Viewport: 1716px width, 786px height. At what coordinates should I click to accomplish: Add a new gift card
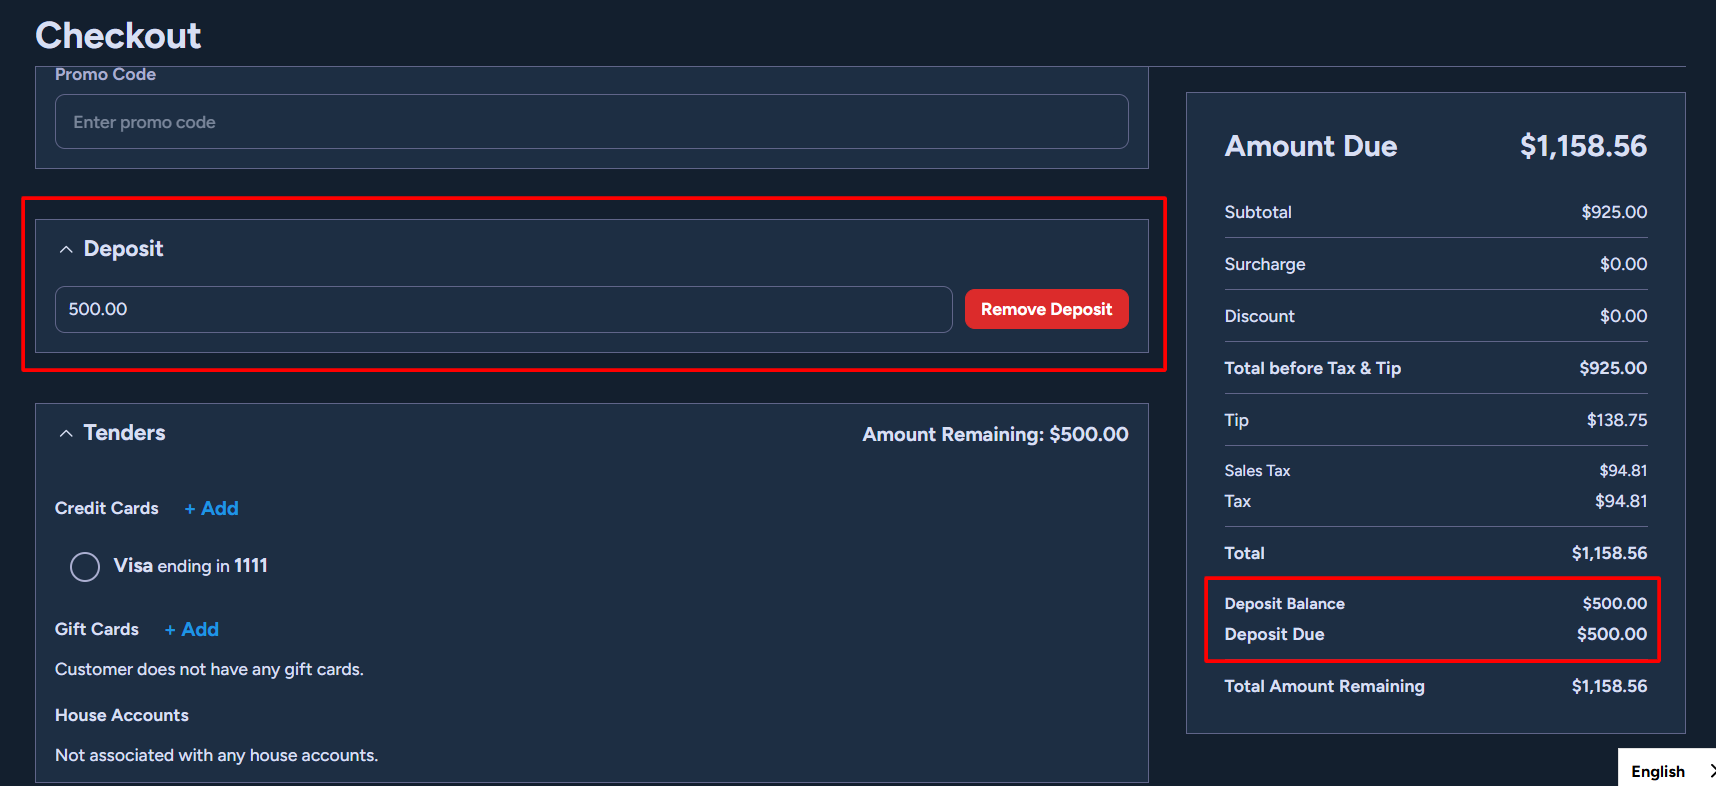[191, 629]
